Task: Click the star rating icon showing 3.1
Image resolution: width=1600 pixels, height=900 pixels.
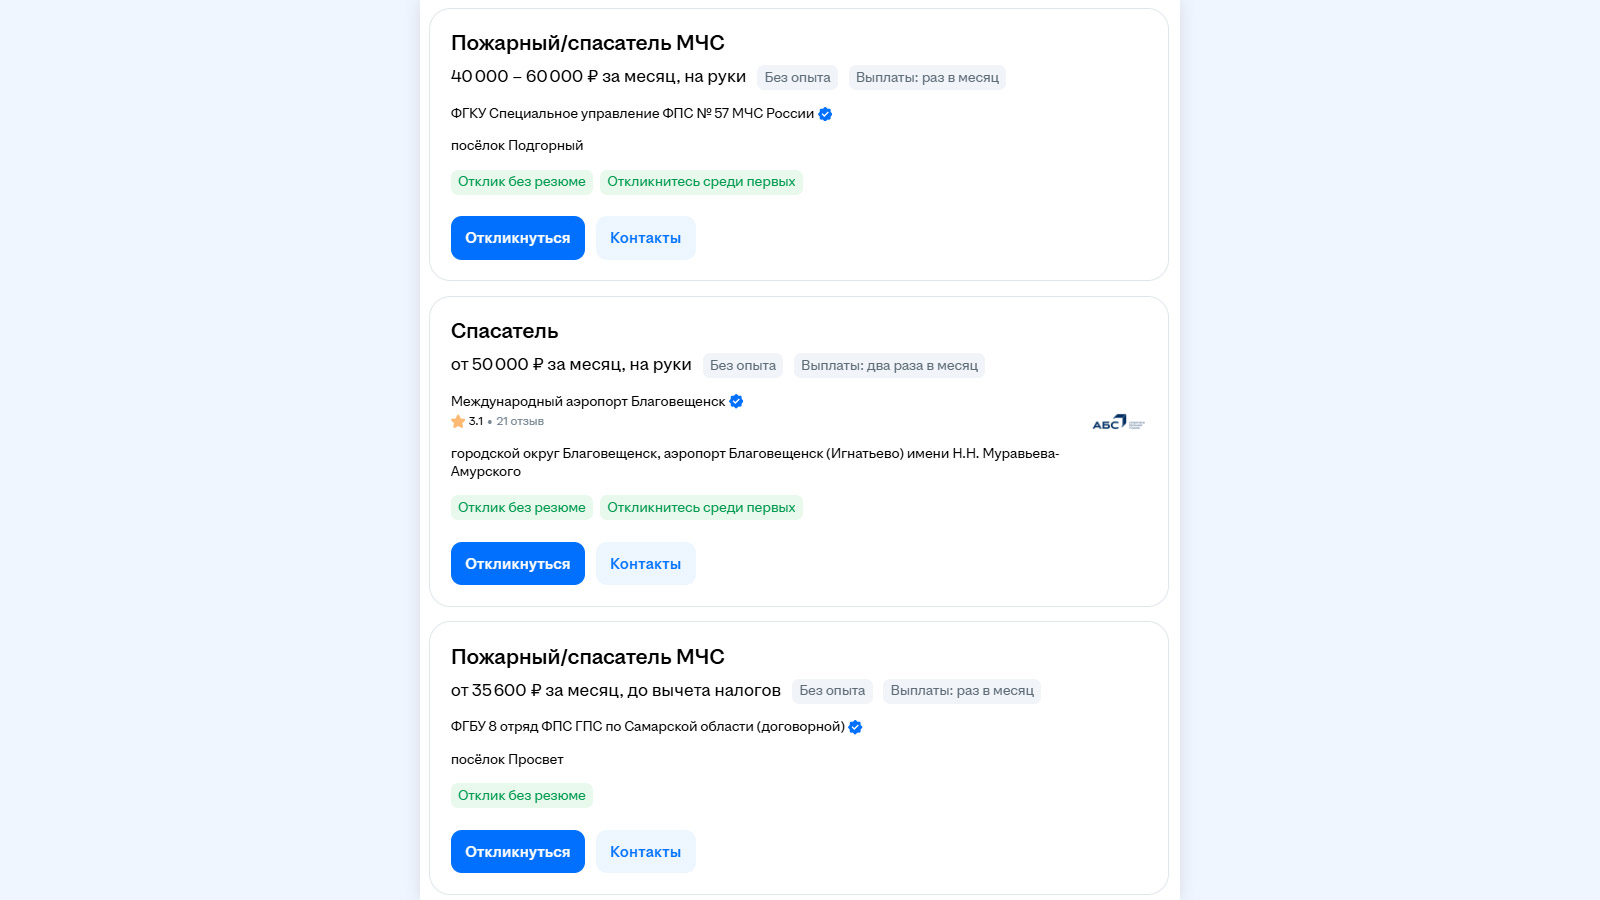Action: (x=458, y=421)
